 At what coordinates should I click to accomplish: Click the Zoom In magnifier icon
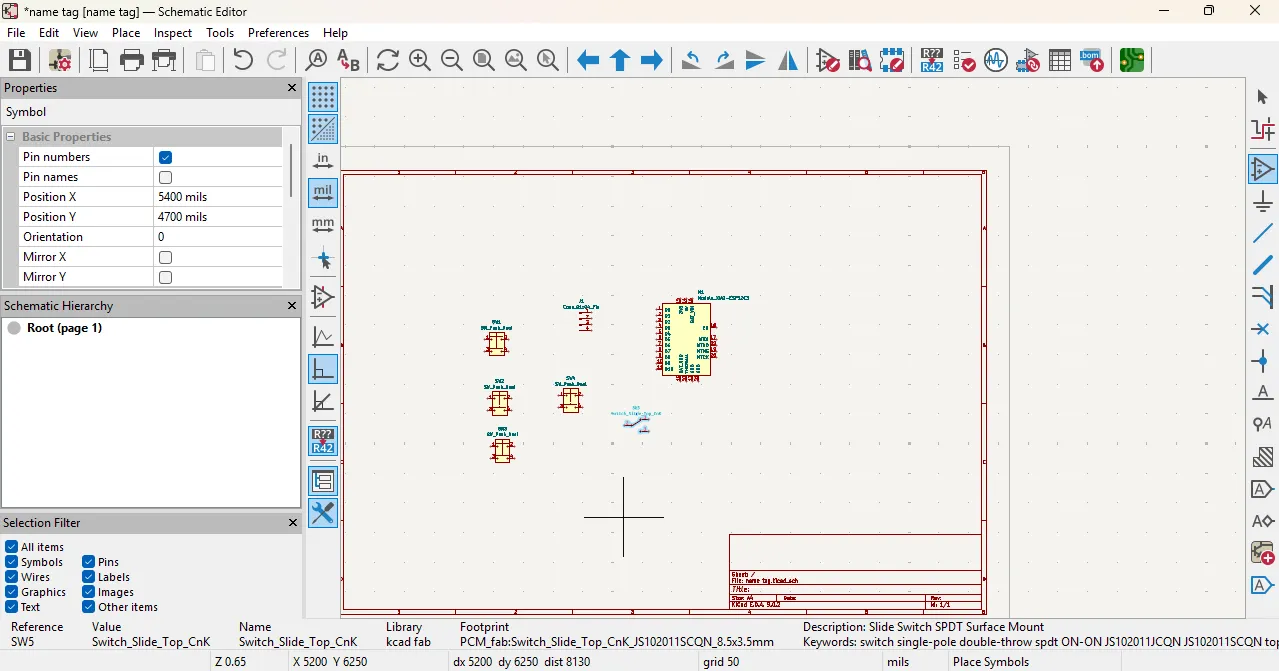(420, 60)
